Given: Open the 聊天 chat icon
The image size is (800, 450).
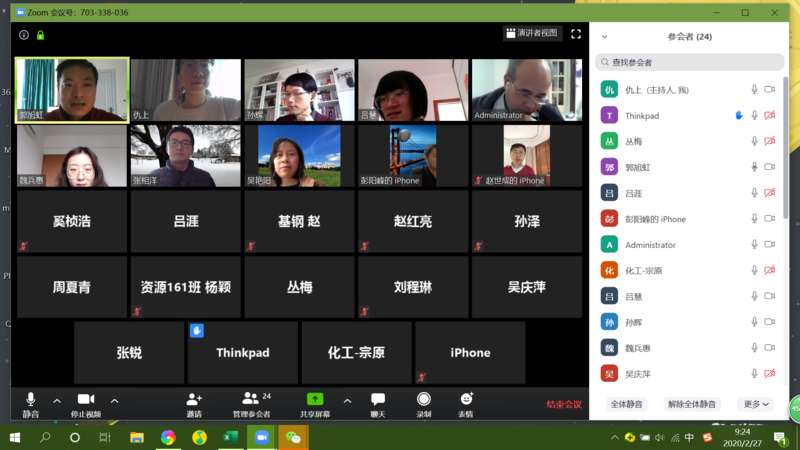Looking at the screenshot, I should point(377,399).
